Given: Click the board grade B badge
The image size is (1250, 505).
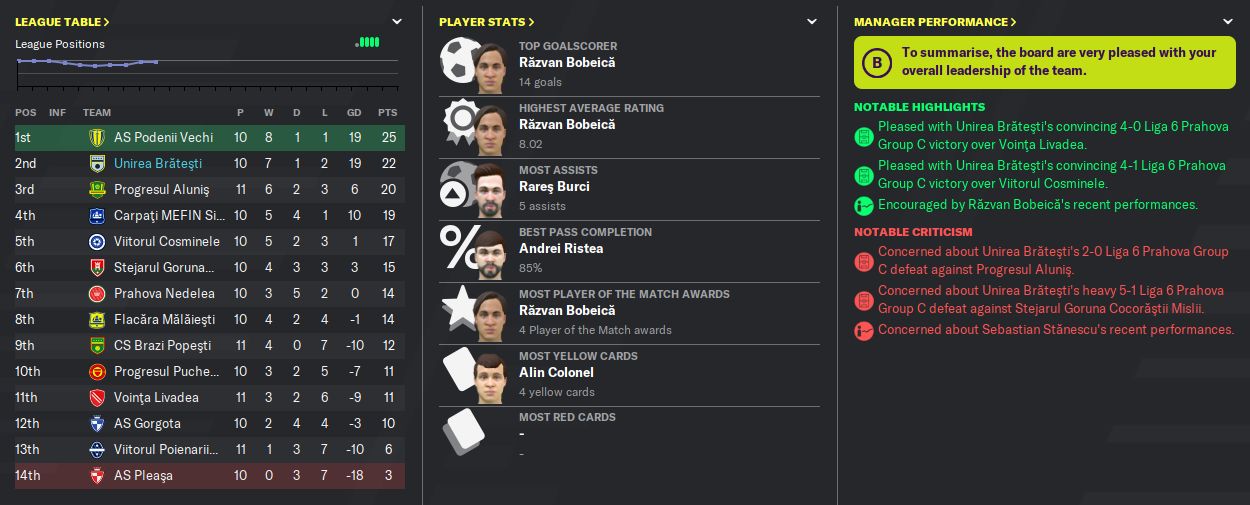Looking at the screenshot, I should (x=877, y=64).
